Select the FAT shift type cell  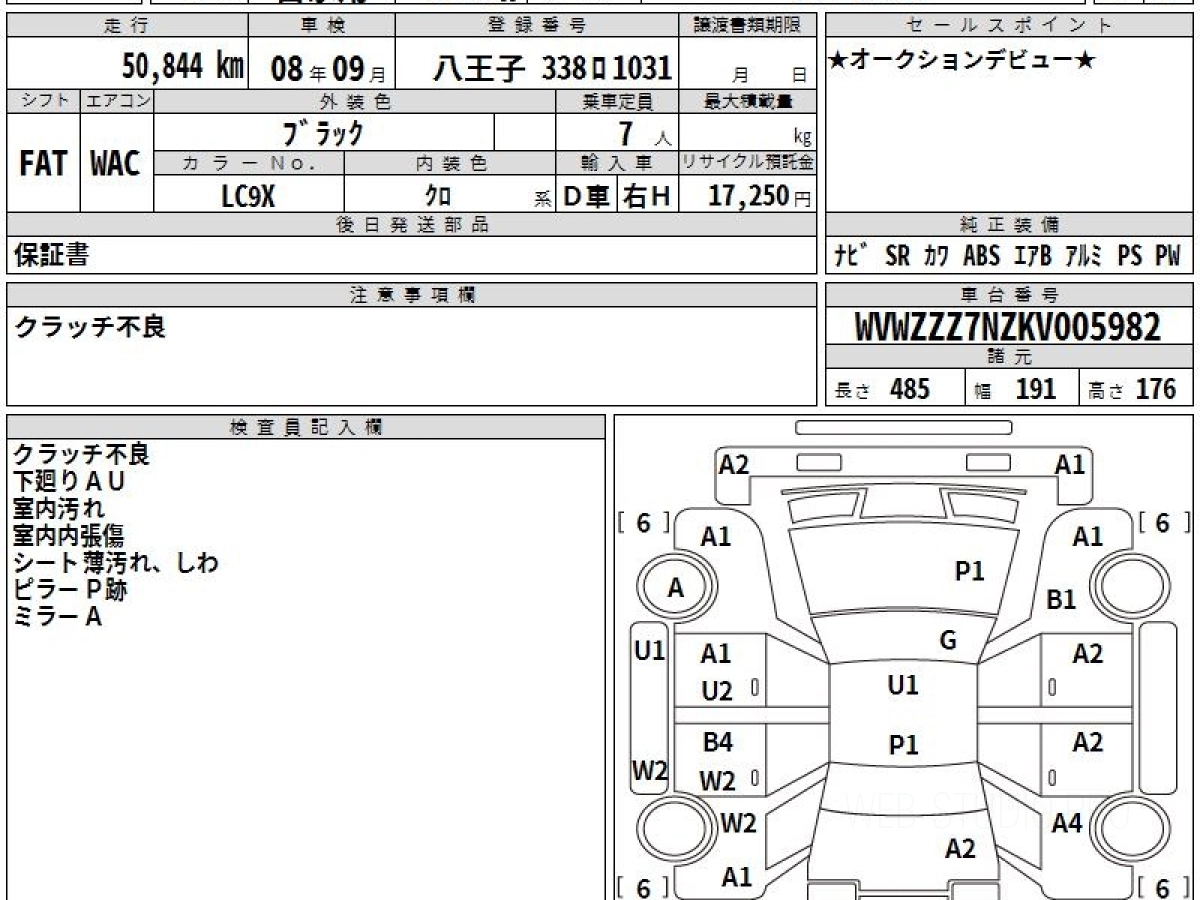coord(42,164)
